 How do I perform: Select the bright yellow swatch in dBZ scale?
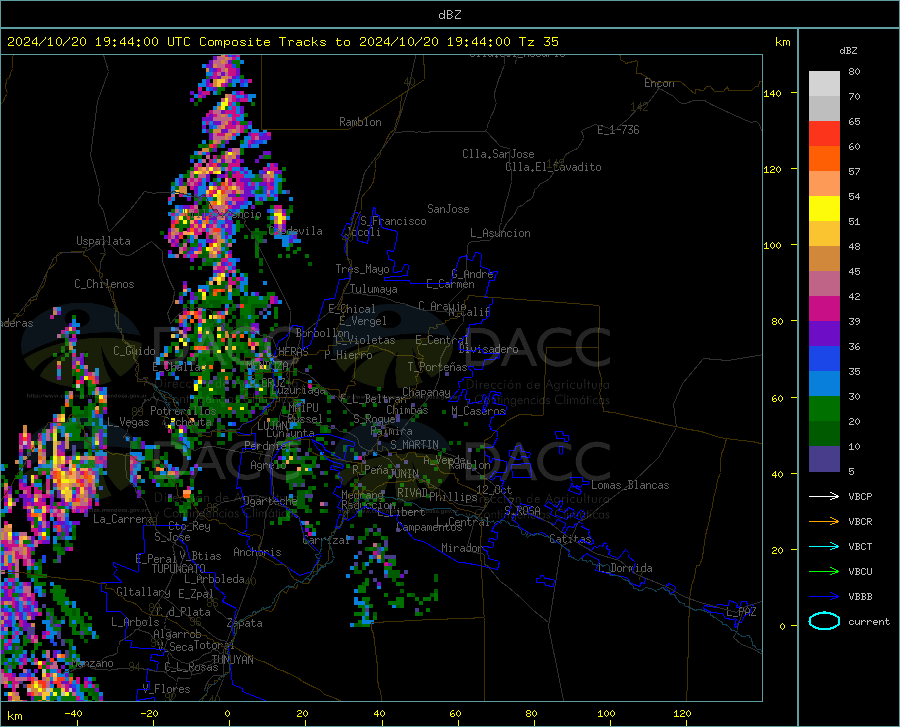(x=824, y=208)
